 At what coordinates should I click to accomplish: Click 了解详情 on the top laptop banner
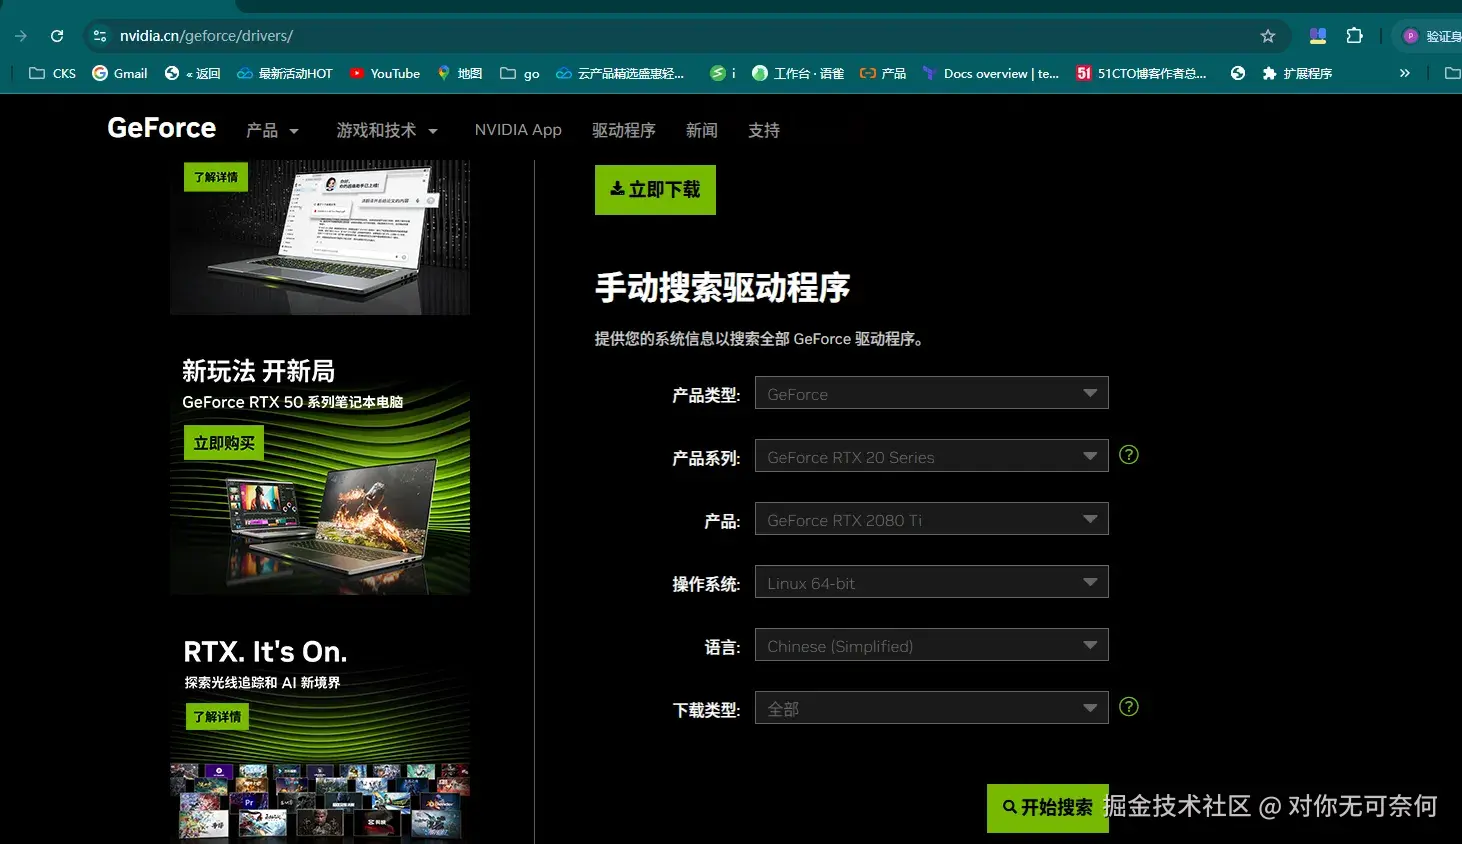[x=216, y=177]
